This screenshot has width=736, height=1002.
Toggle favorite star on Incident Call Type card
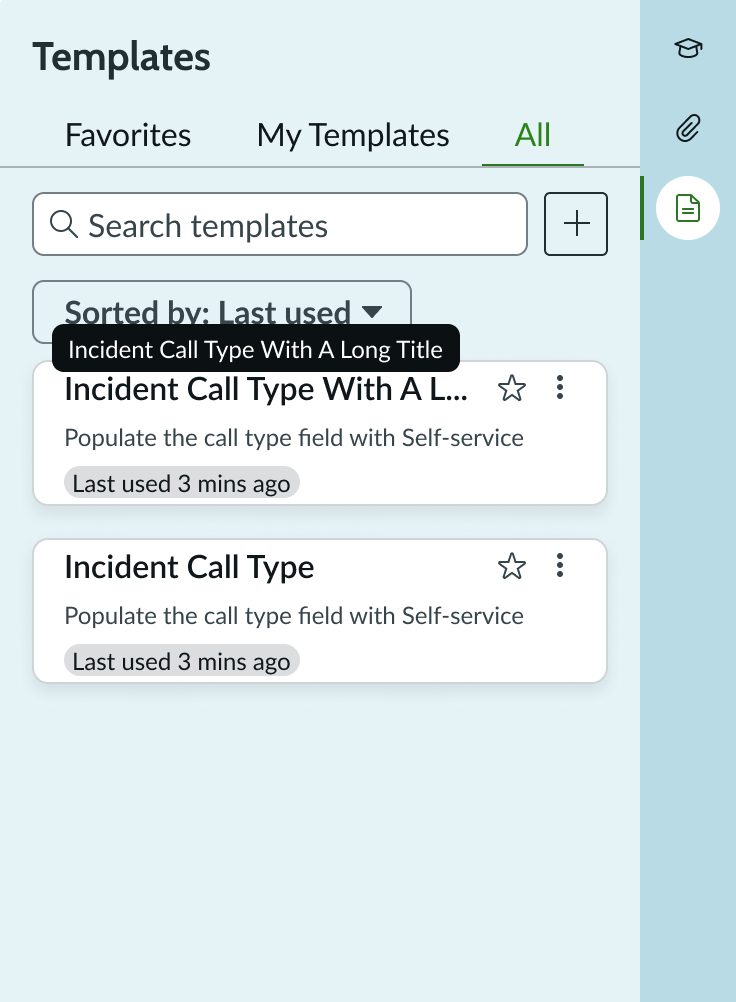pos(512,567)
